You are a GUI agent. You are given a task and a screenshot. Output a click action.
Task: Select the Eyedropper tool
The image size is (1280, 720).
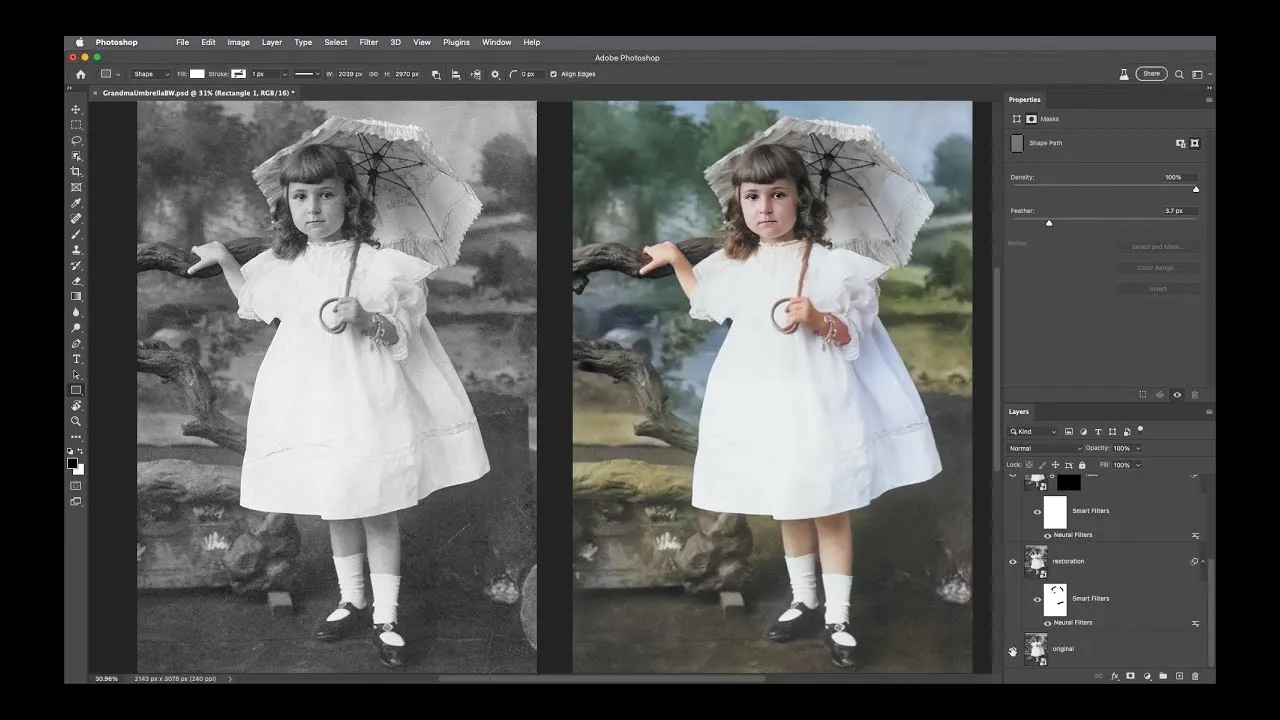(x=76, y=202)
